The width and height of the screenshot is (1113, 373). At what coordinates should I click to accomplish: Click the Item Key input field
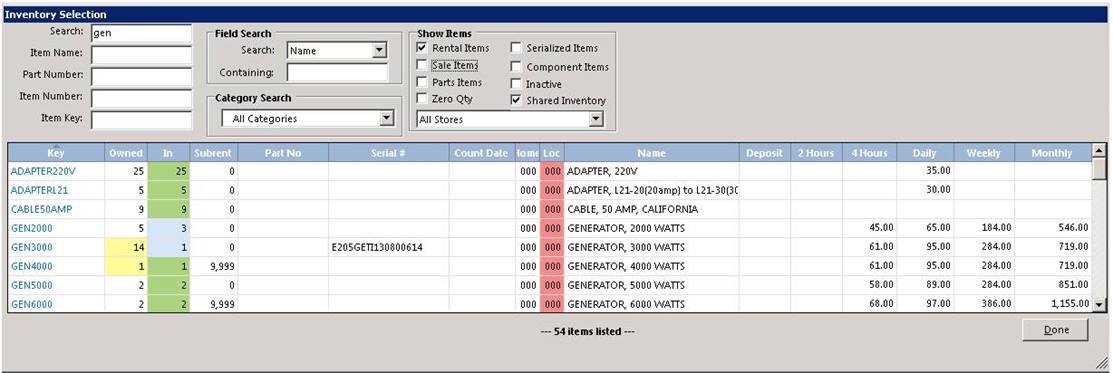coord(141,119)
